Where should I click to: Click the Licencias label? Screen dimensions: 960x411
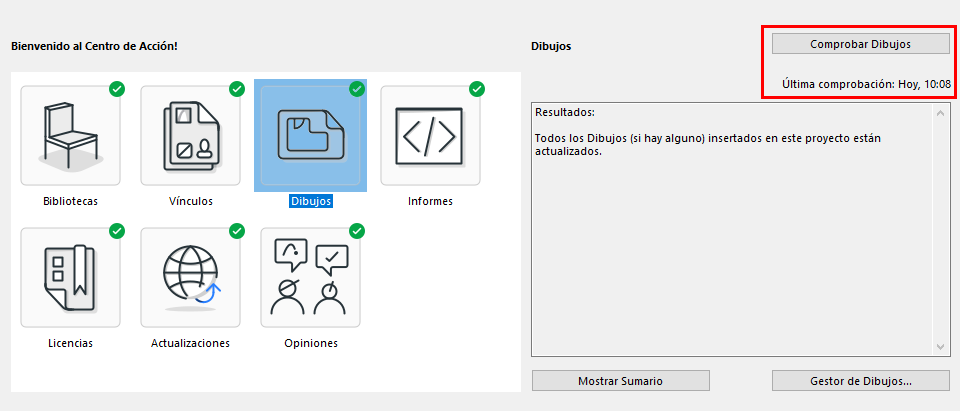point(70,343)
